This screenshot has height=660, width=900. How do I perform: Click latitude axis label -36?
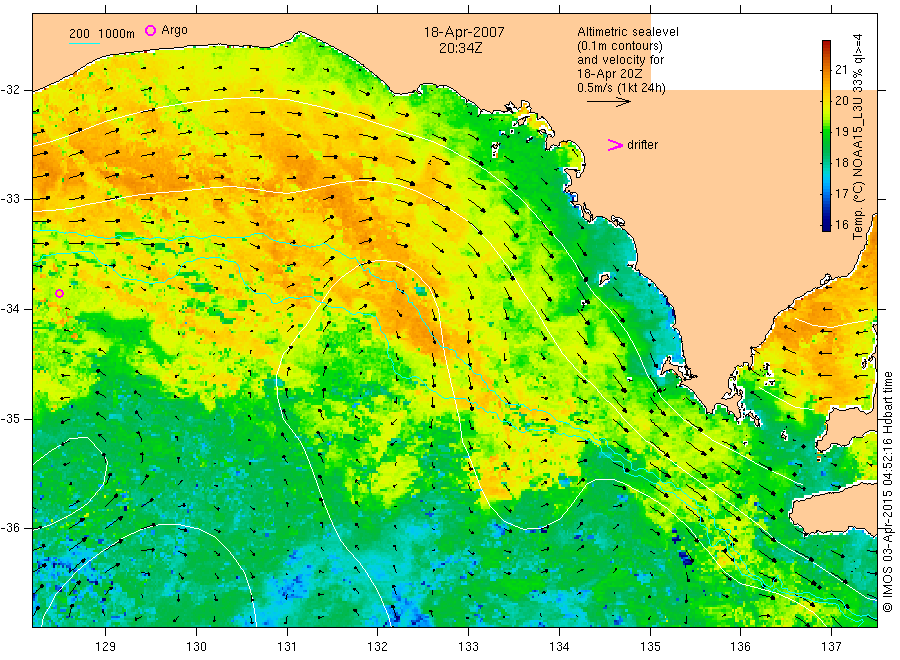coord(10,528)
